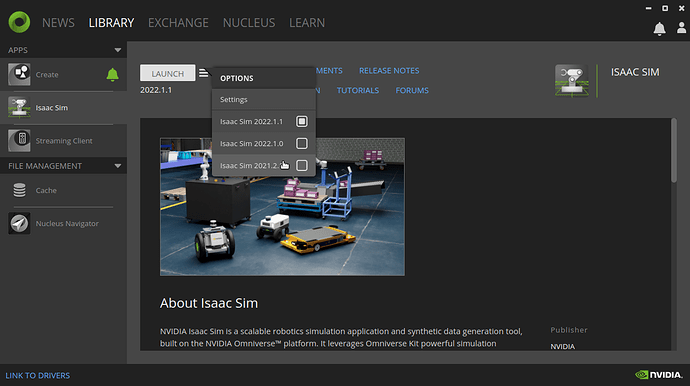Click the hamburger options icon beside Launch
This screenshot has height=386, width=690.
pyautogui.click(x=203, y=73)
